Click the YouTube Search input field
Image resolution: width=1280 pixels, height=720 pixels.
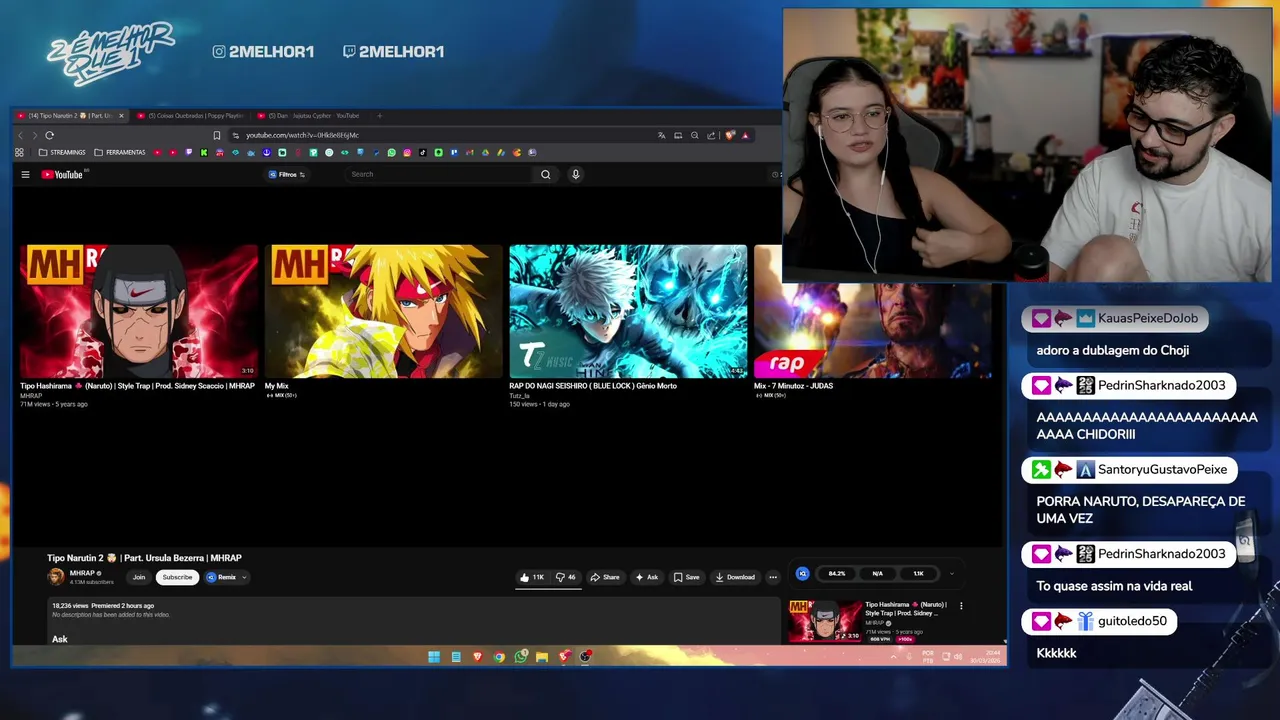pyautogui.click(x=440, y=174)
